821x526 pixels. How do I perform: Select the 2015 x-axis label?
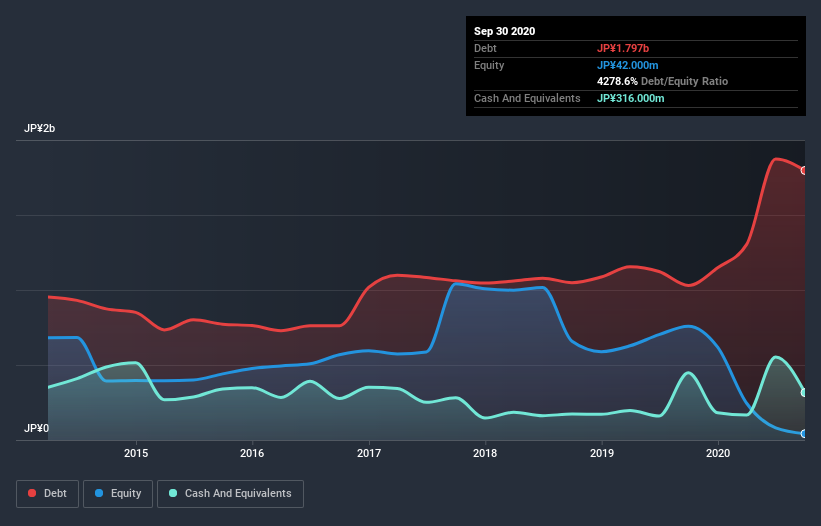pyautogui.click(x=136, y=453)
